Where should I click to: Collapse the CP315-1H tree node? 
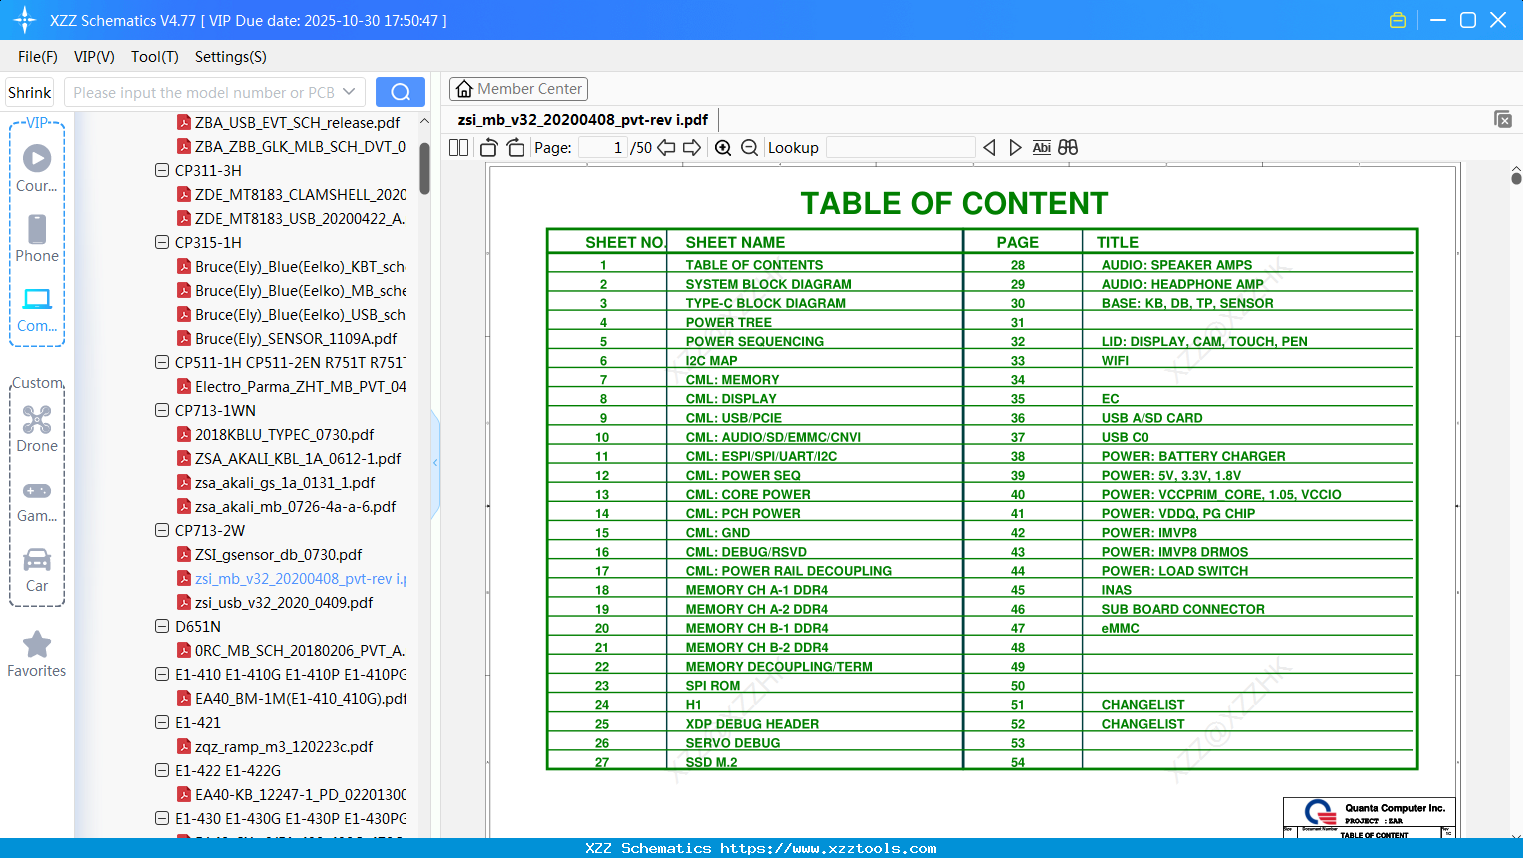pos(162,243)
